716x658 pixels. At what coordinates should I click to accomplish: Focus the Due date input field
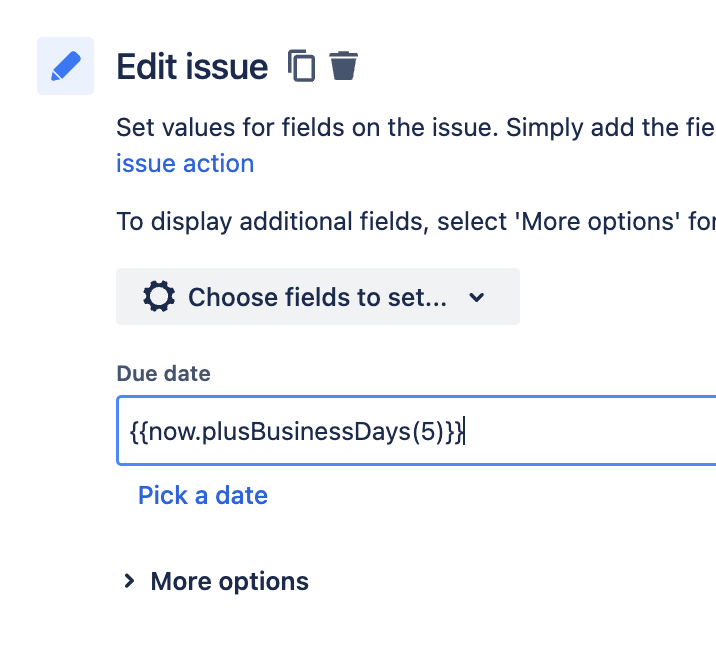(416, 431)
